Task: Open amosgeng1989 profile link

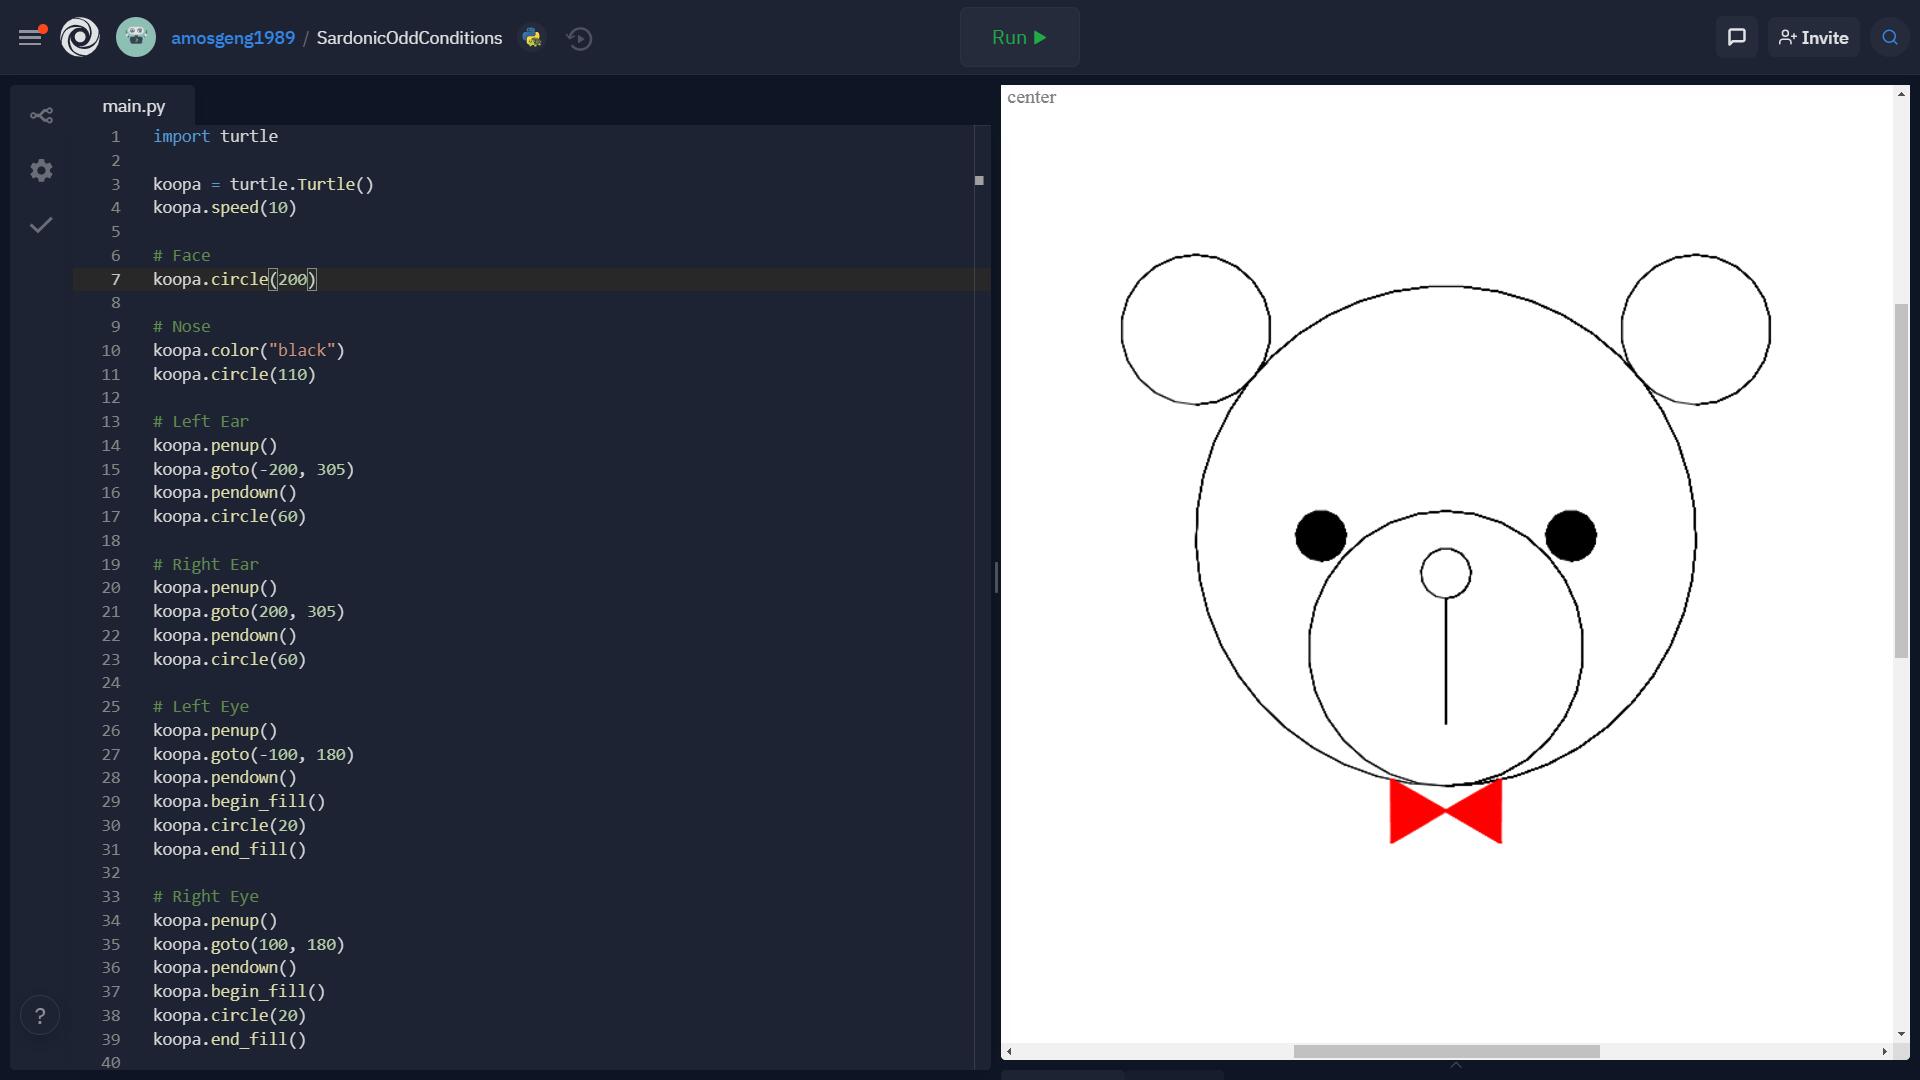Action: [x=233, y=38]
